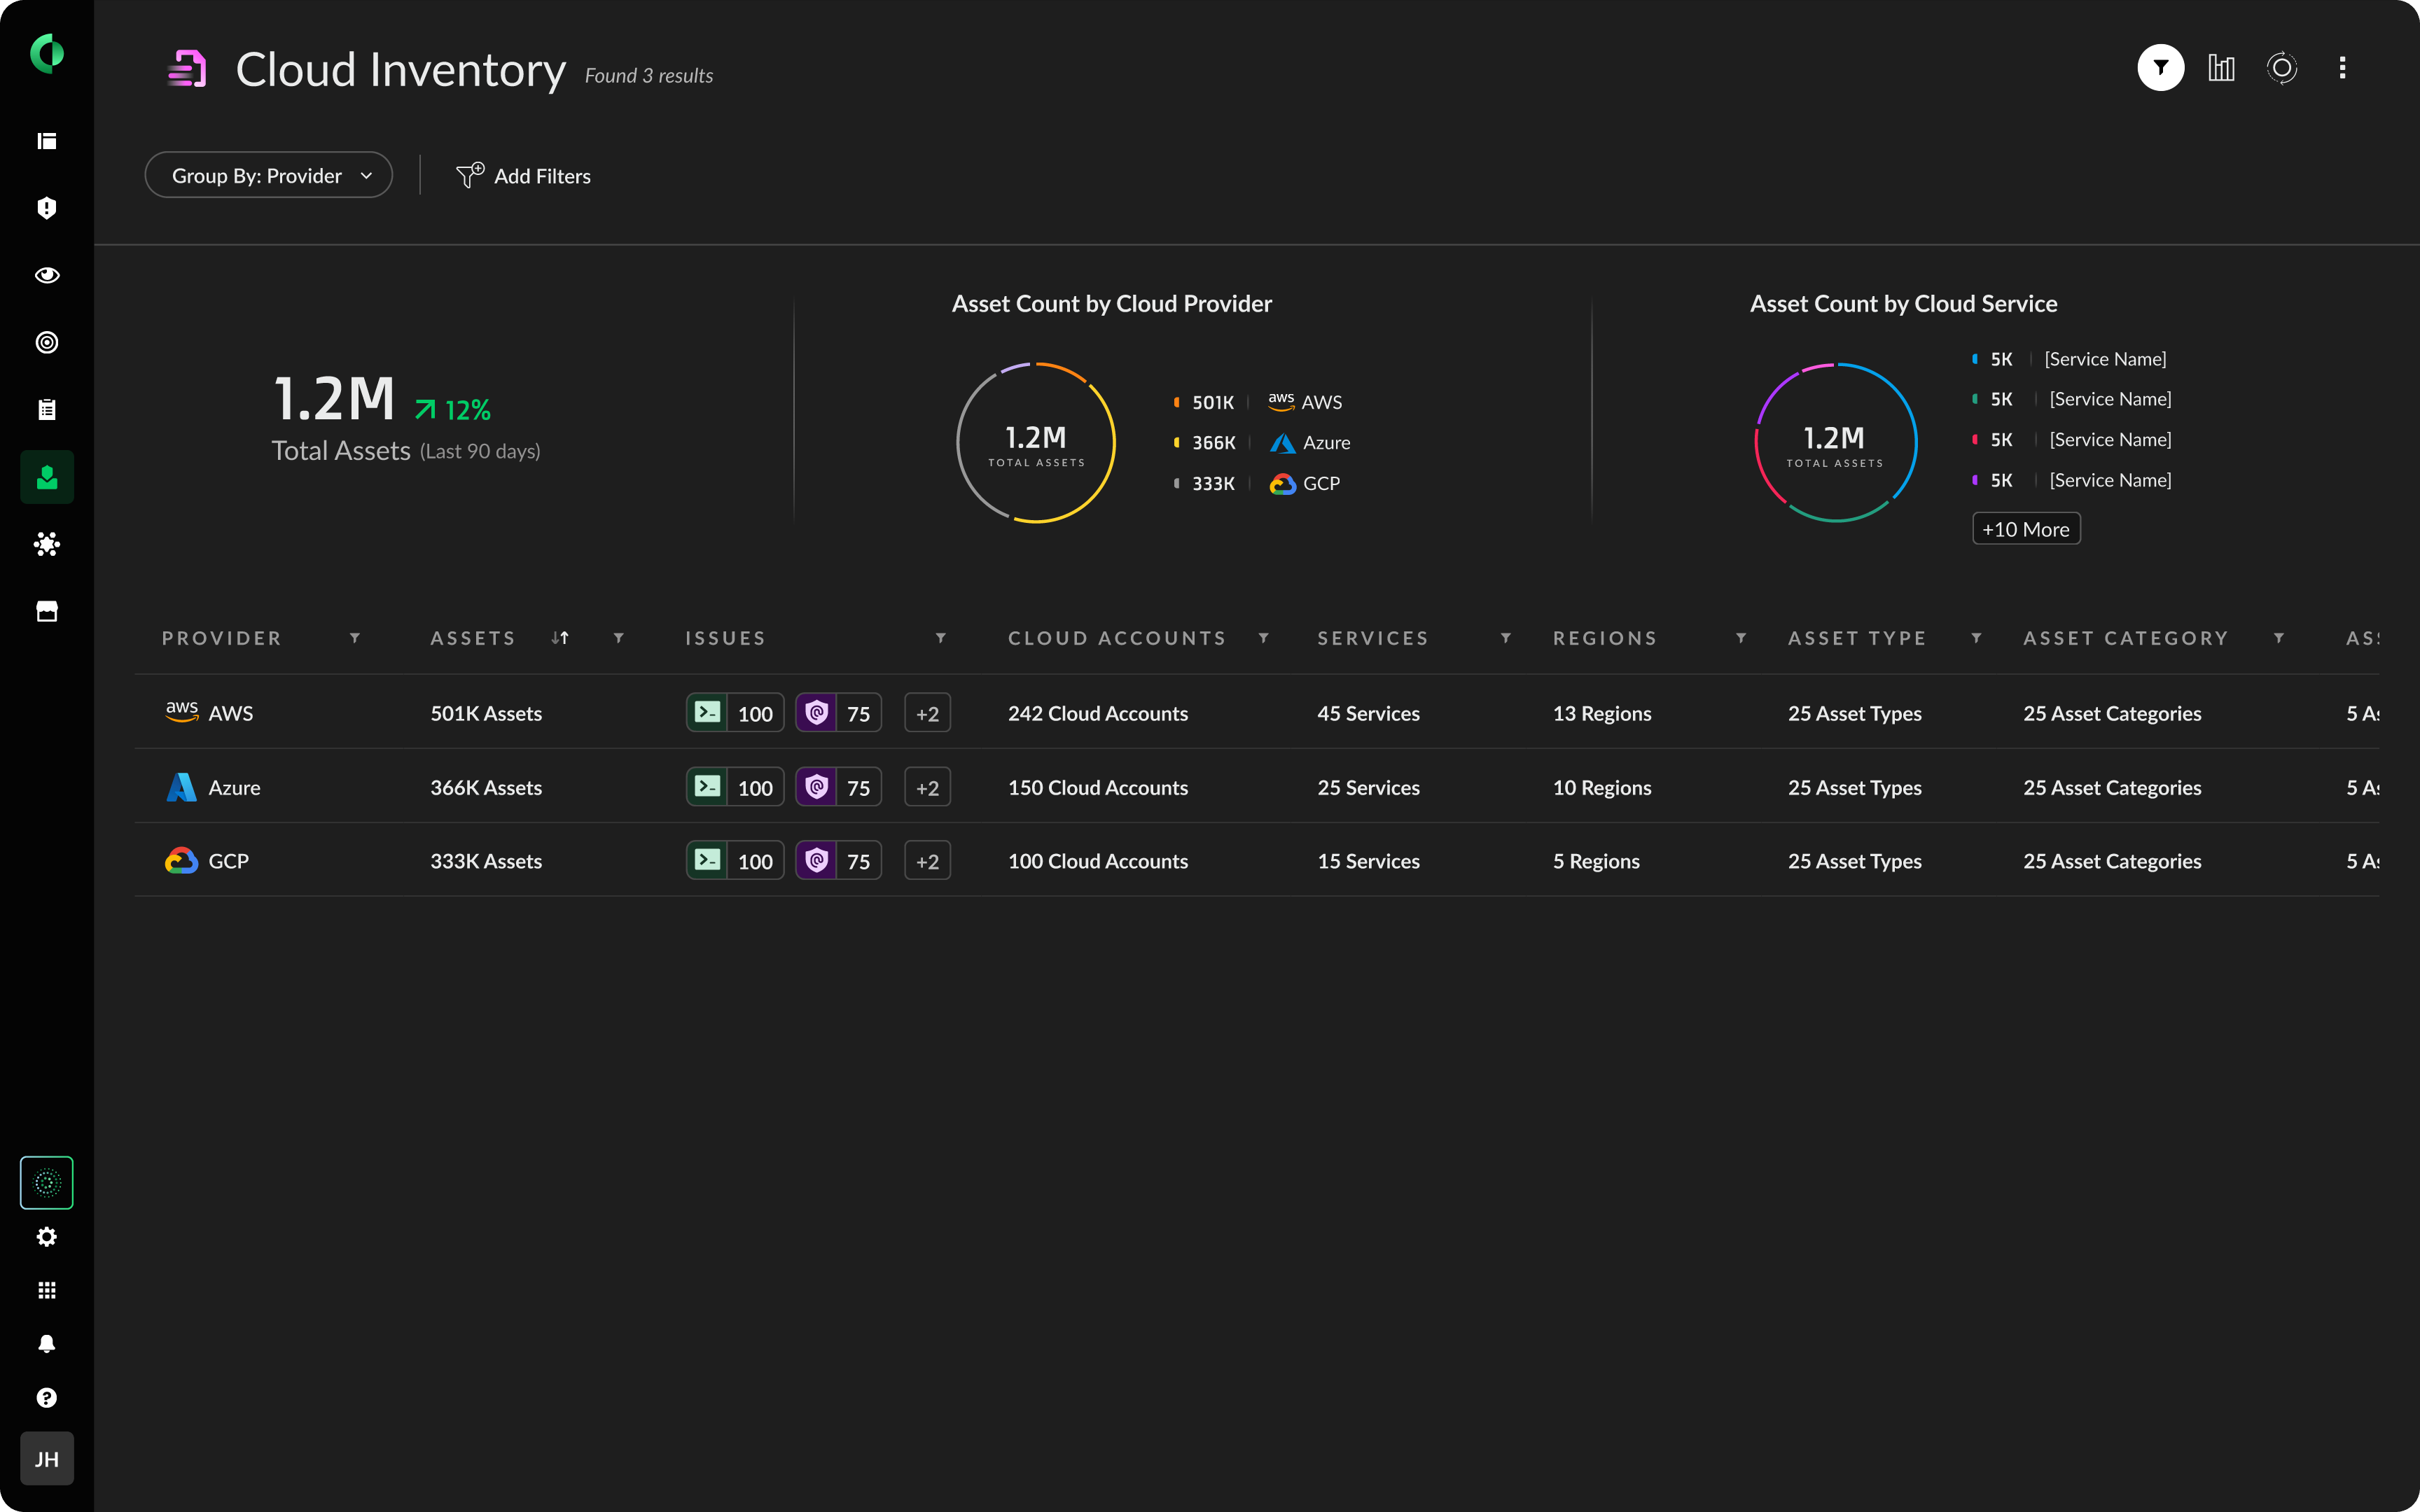
Task: Click the +10 More services button
Action: point(2025,528)
